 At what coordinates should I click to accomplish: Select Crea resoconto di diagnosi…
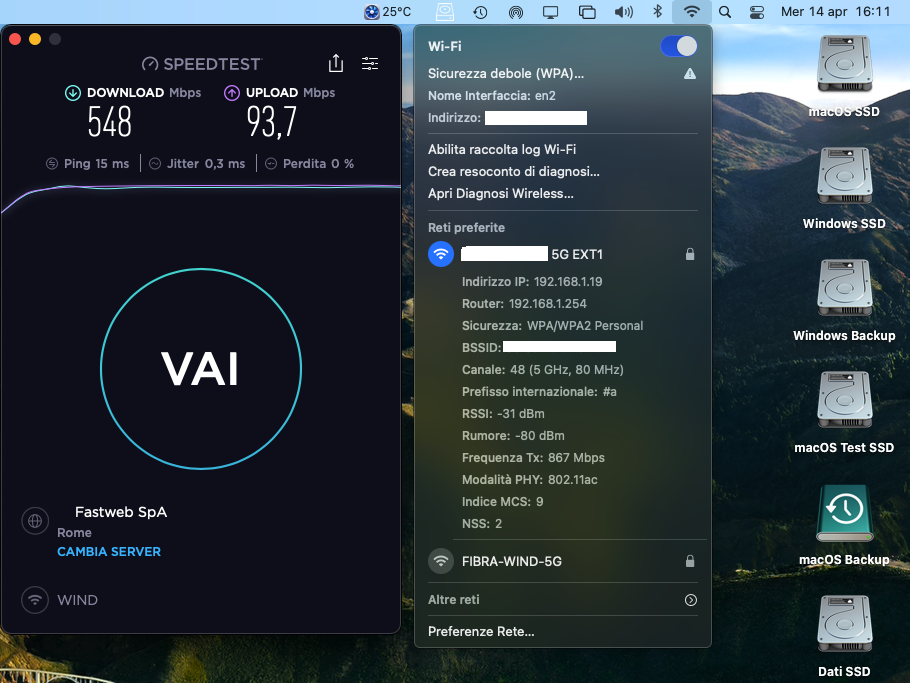pyautogui.click(x=514, y=171)
